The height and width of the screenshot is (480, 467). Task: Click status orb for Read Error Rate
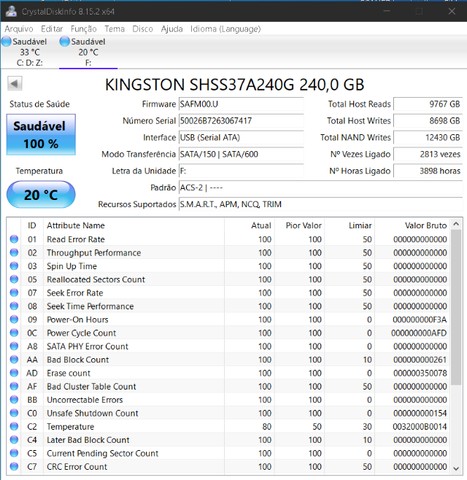pyautogui.click(x=14, y=239)
